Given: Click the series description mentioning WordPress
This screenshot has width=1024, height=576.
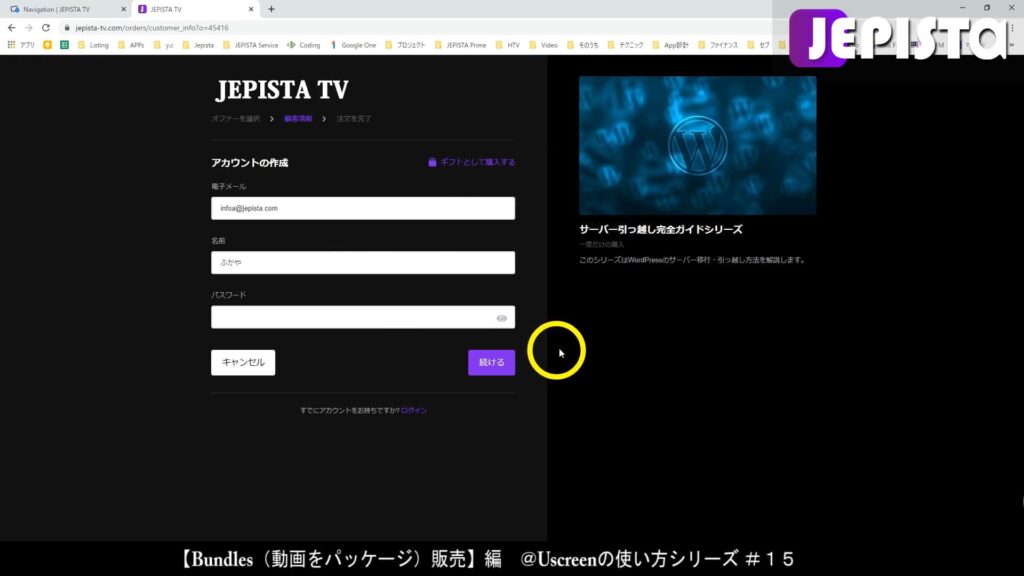Looking at the screenshot, I should (x=692, y=260).
